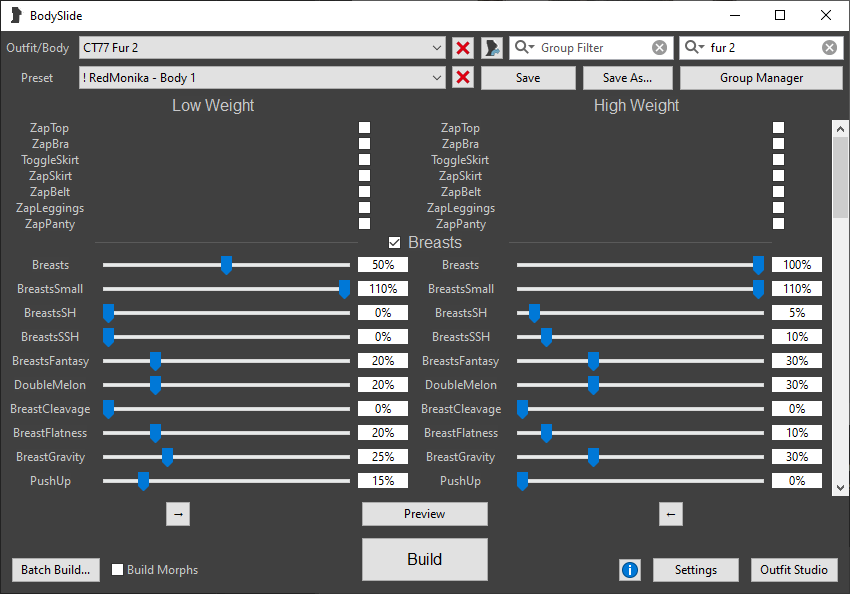
Task: Click the Preview button
Action: [424, 514]
